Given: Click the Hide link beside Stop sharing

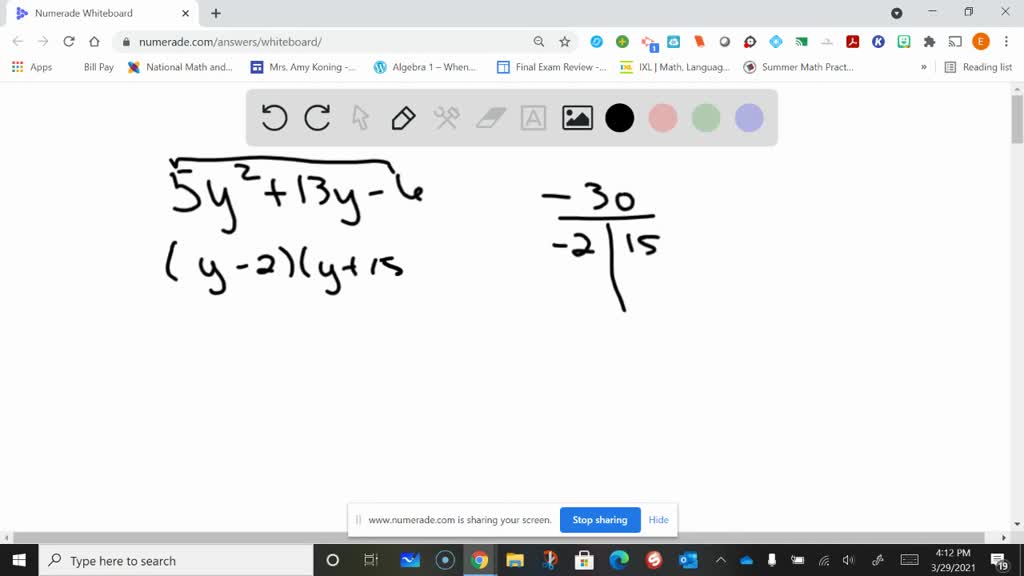Looking at the screenshot, I should click(658, 520).
